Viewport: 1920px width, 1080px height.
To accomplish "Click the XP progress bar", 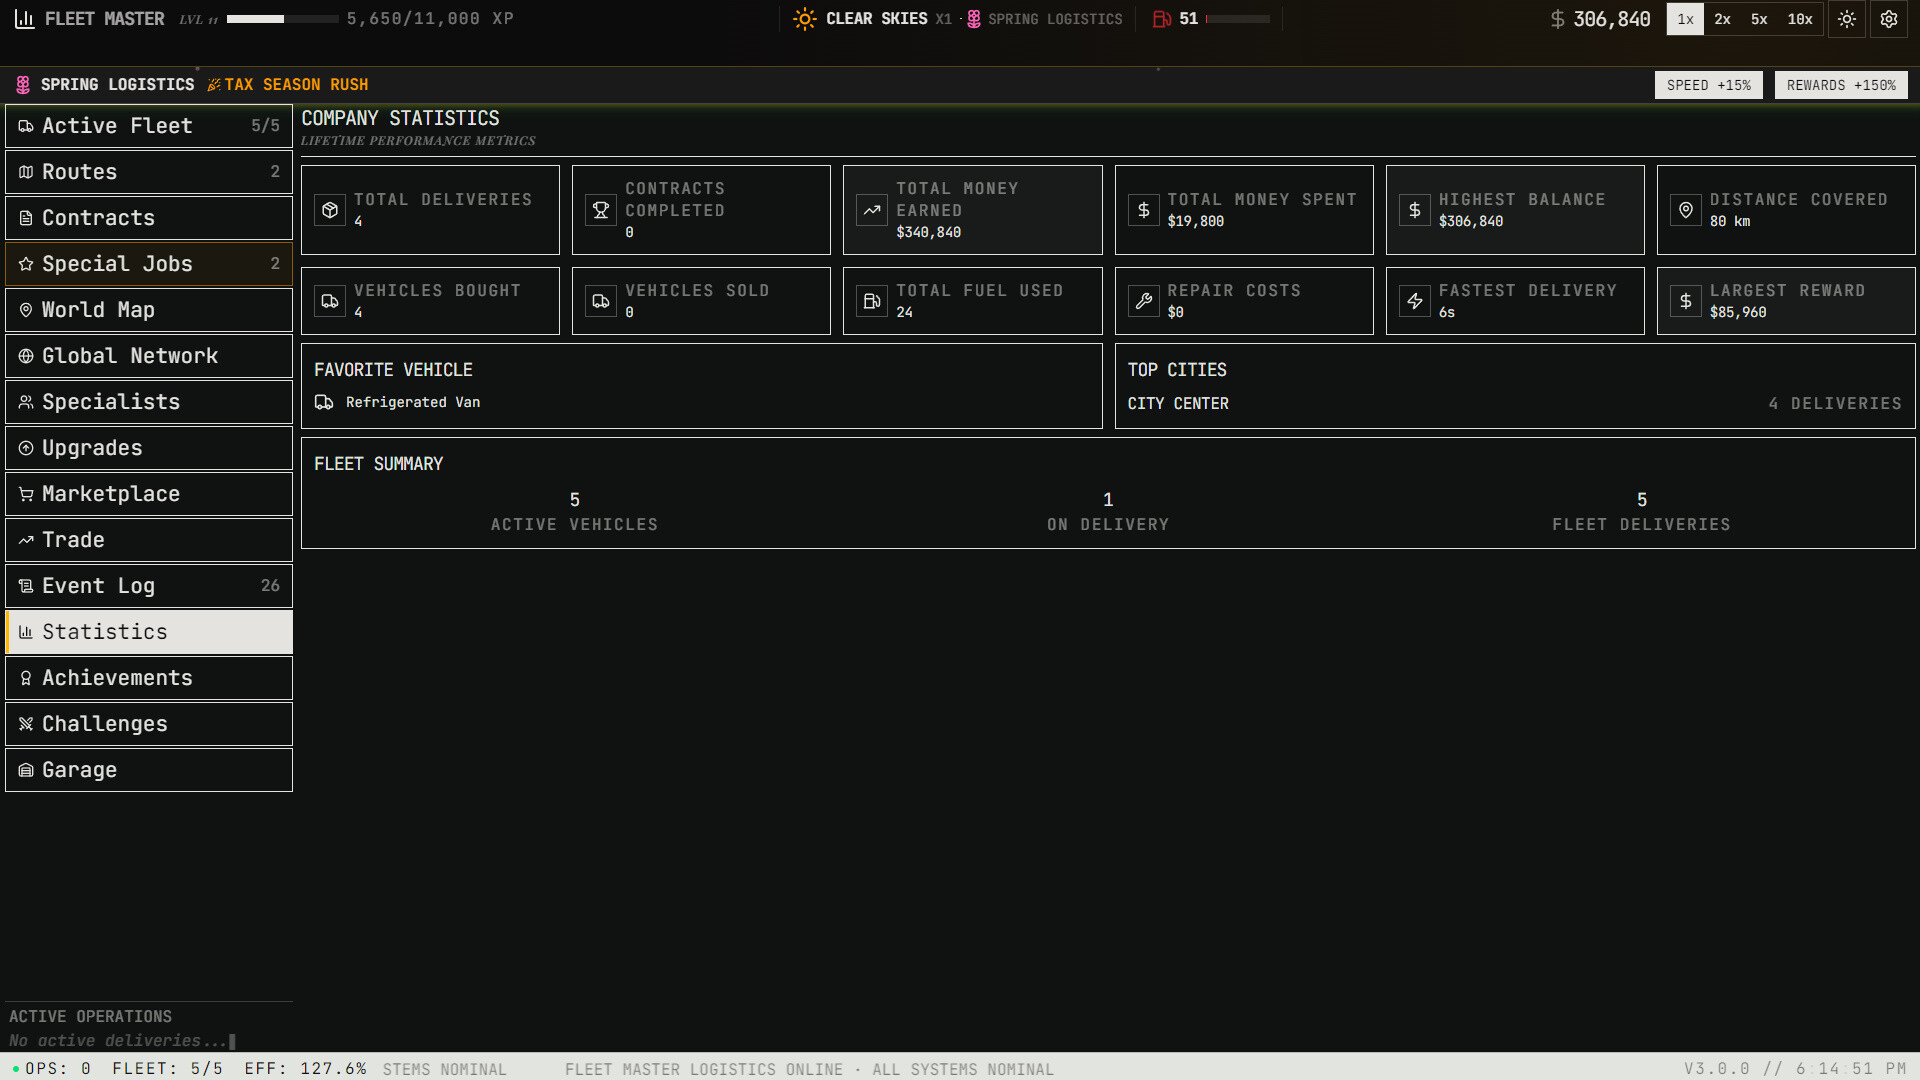I will pyautogui.click(x=282, y=19).
